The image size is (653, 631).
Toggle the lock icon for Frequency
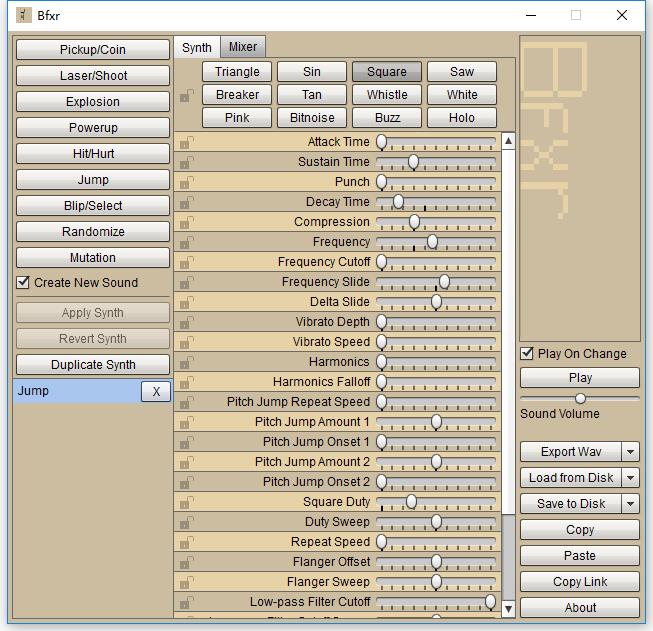187,242
